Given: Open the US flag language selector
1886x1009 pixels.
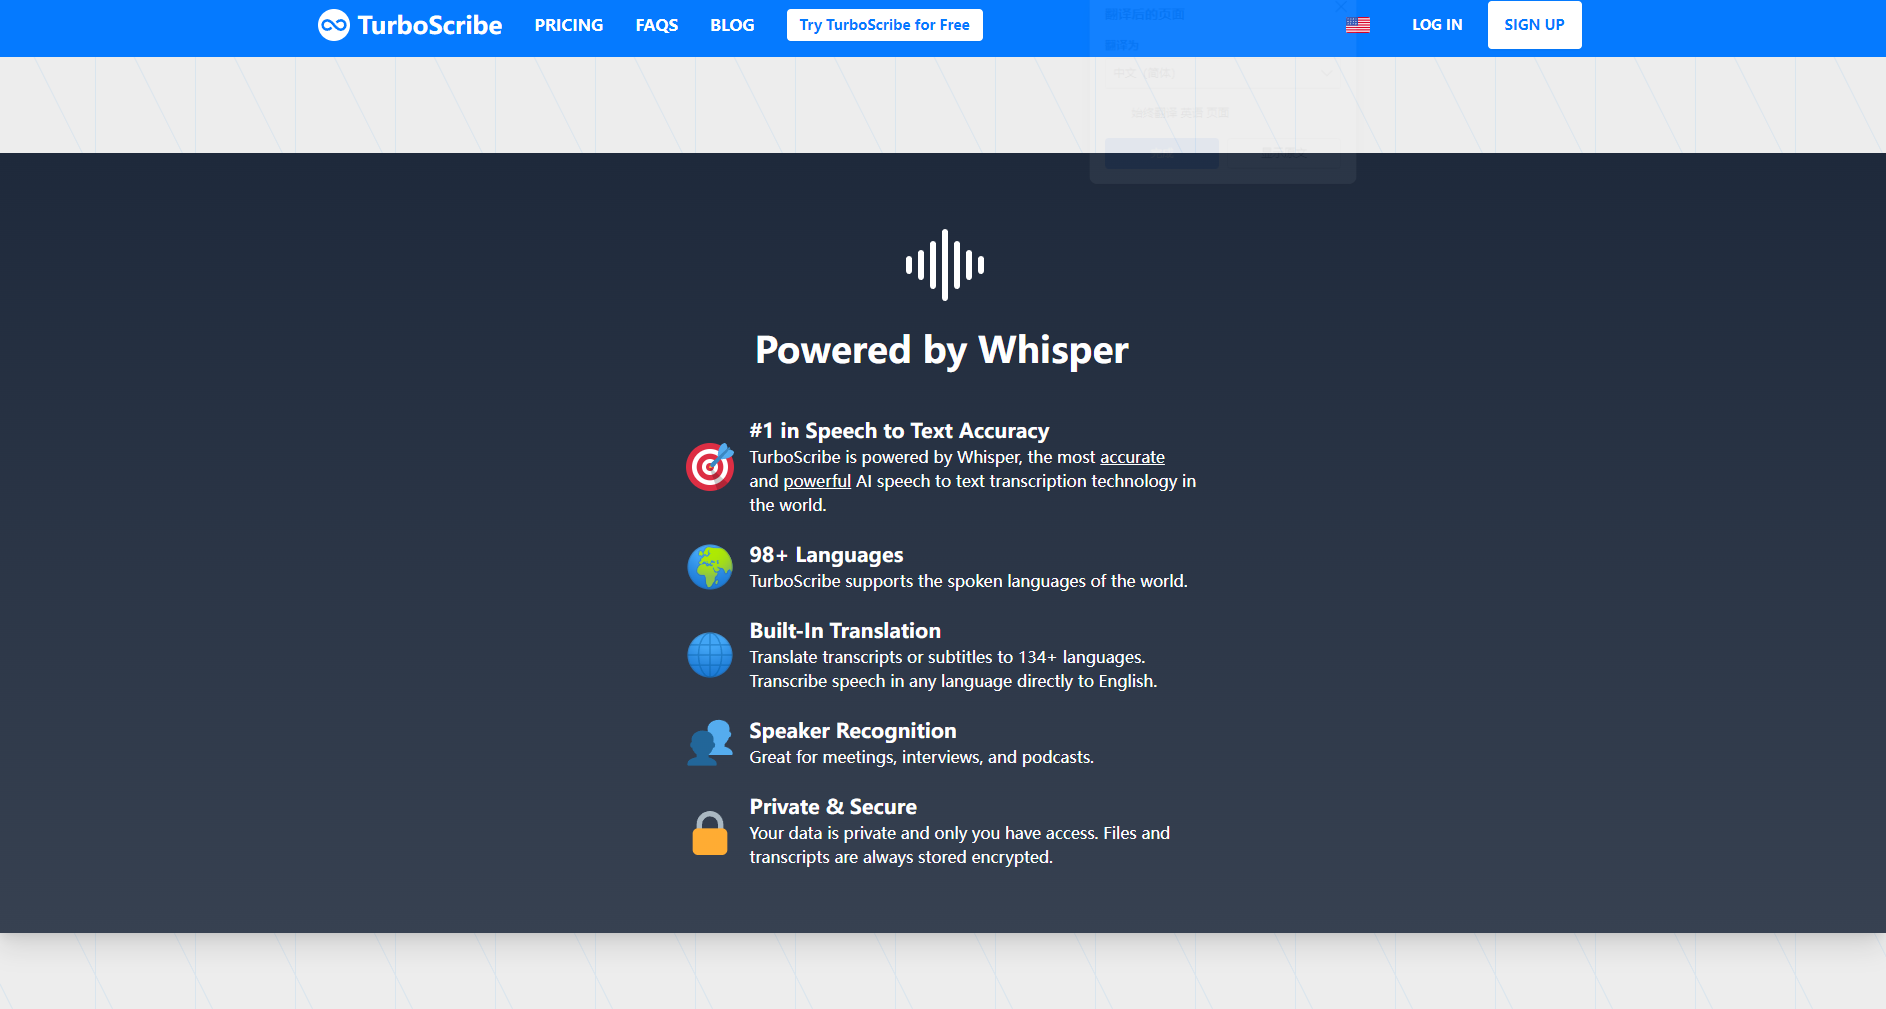Looking at the screenshot, I should pyautogui.click(x=1358, y=25).
